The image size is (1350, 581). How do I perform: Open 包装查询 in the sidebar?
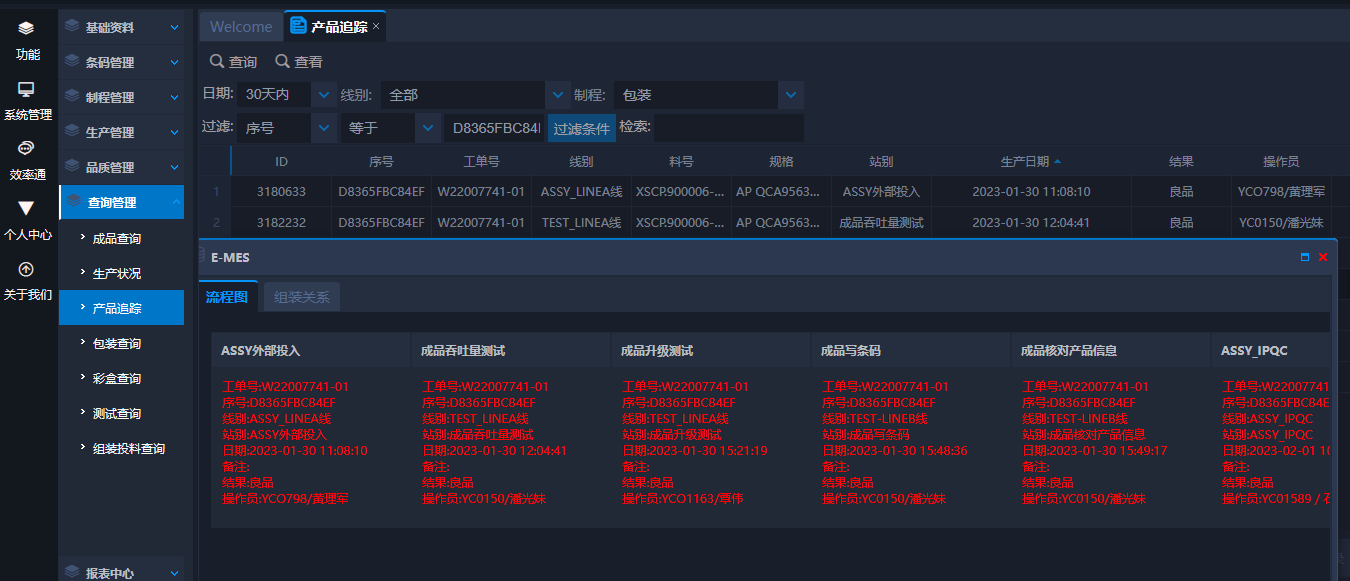click(117, 344)
